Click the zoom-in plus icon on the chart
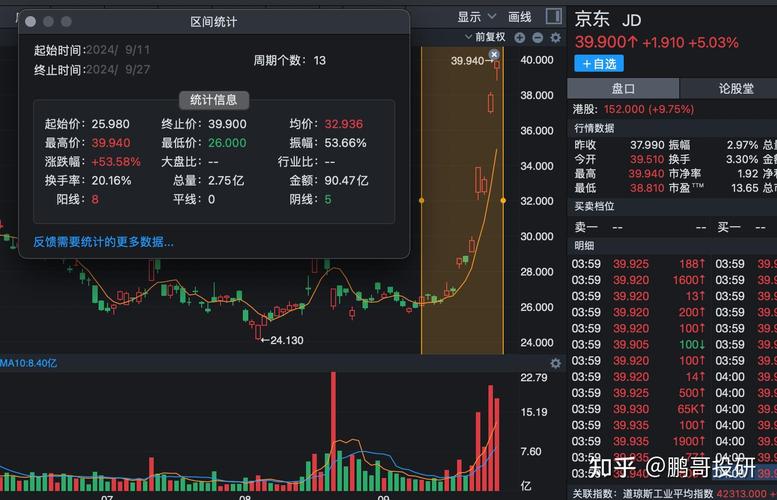777x500 pixels. click(520, 37)
